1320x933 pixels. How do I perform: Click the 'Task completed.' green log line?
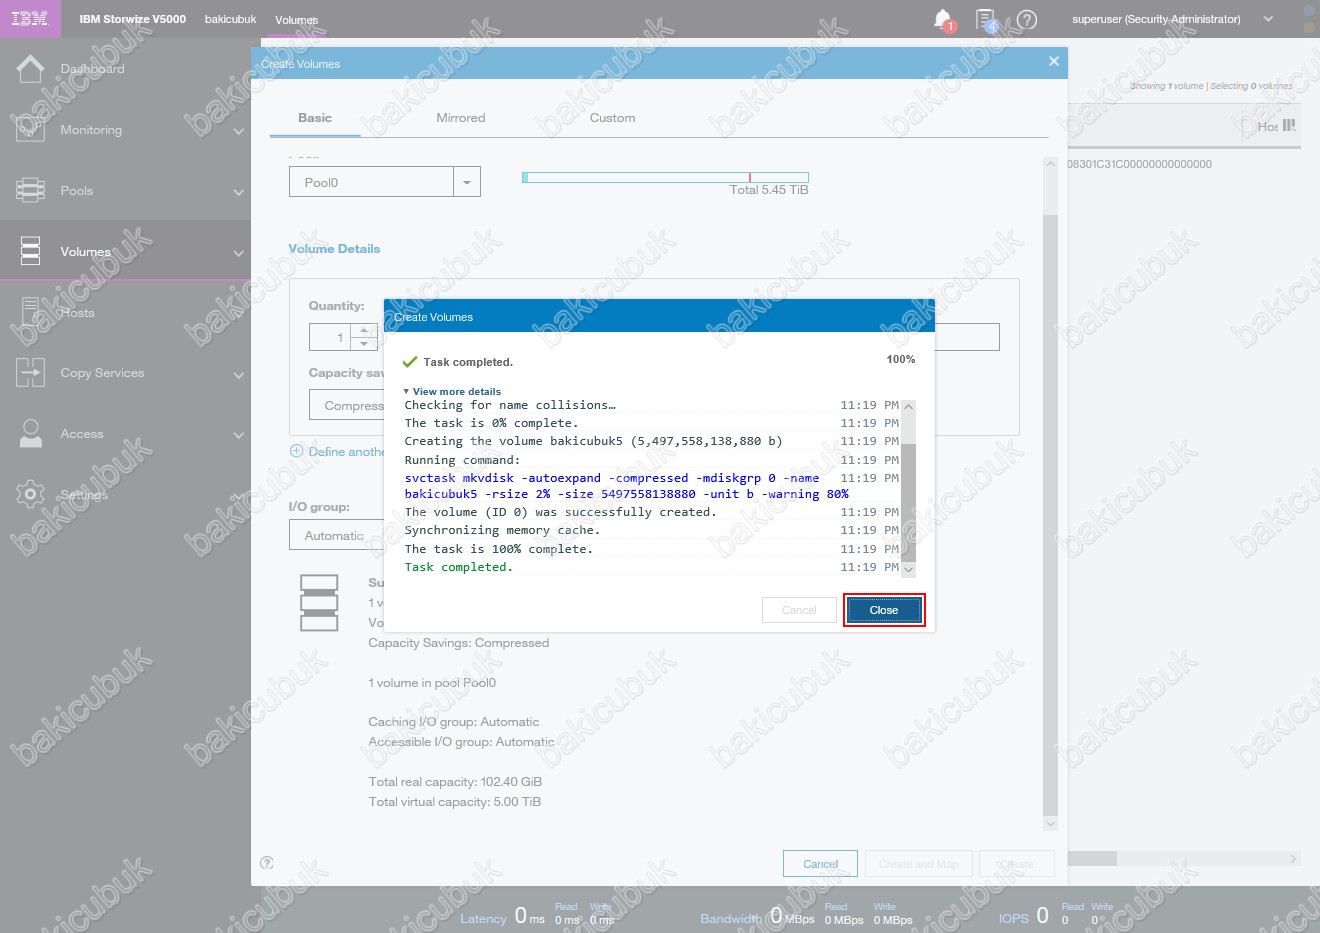458,567
